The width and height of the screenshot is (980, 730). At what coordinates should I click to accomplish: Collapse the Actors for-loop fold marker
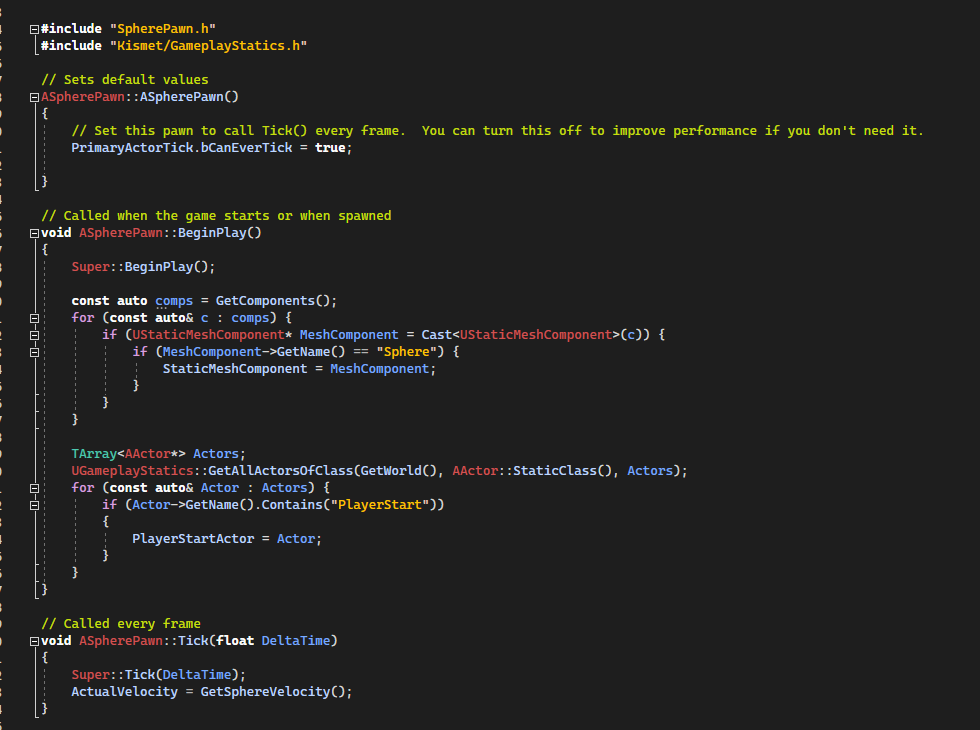(x=34, y=489)
